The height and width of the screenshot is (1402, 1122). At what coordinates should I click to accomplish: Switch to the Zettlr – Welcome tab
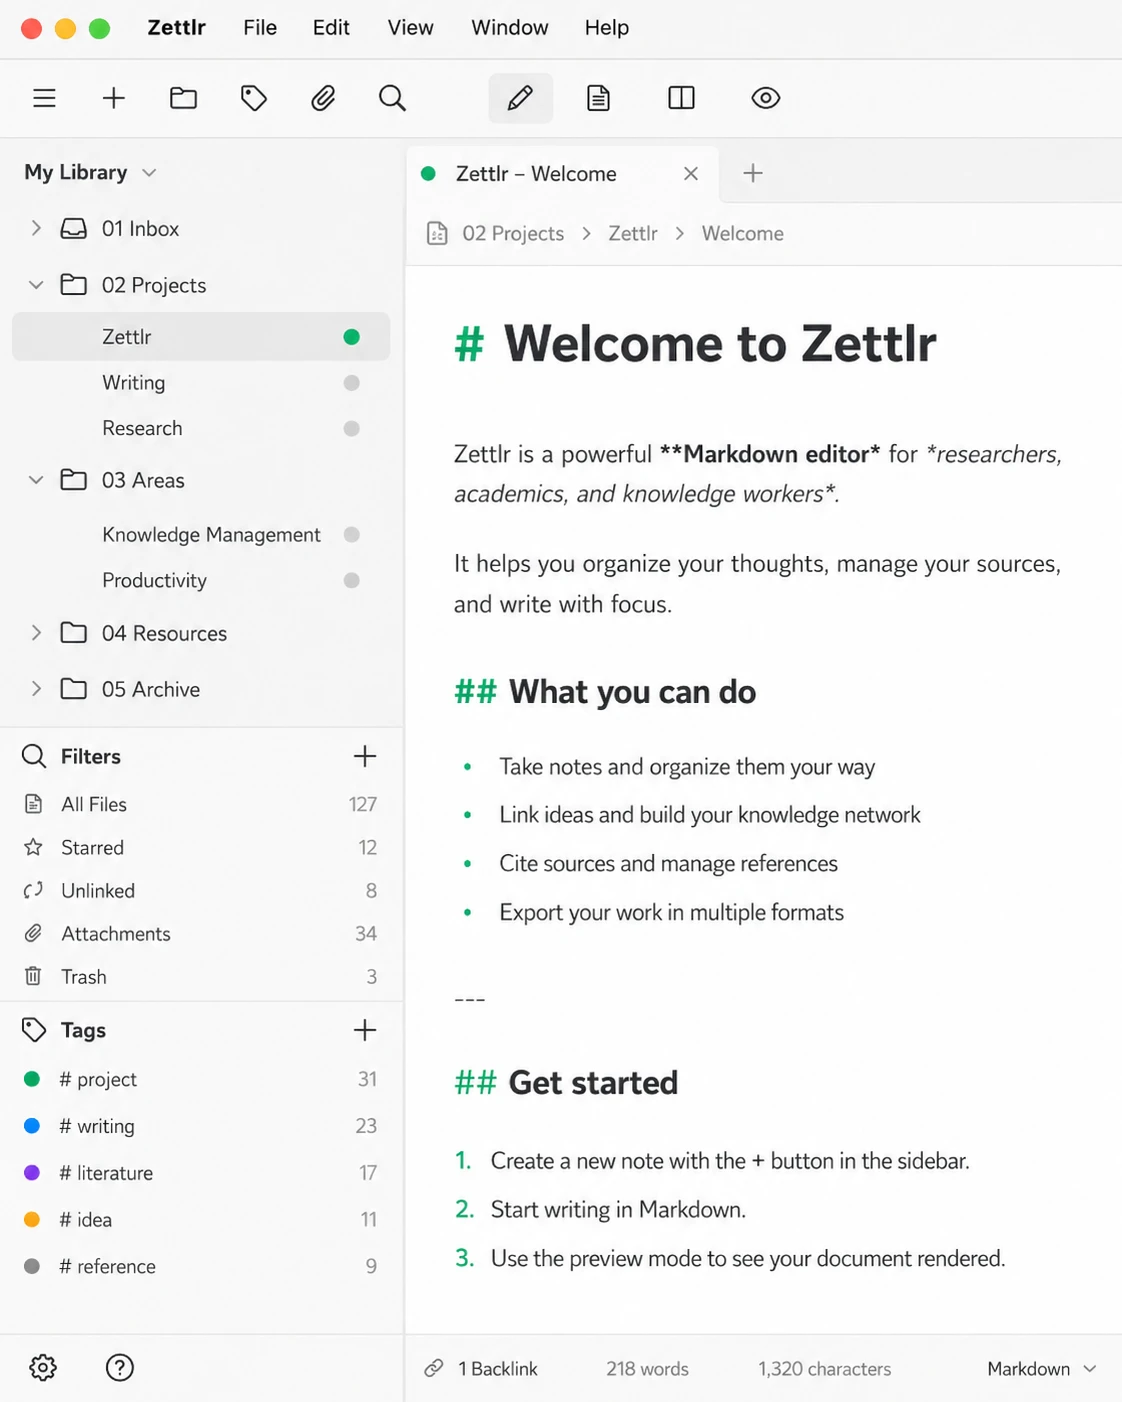point(563,174)
